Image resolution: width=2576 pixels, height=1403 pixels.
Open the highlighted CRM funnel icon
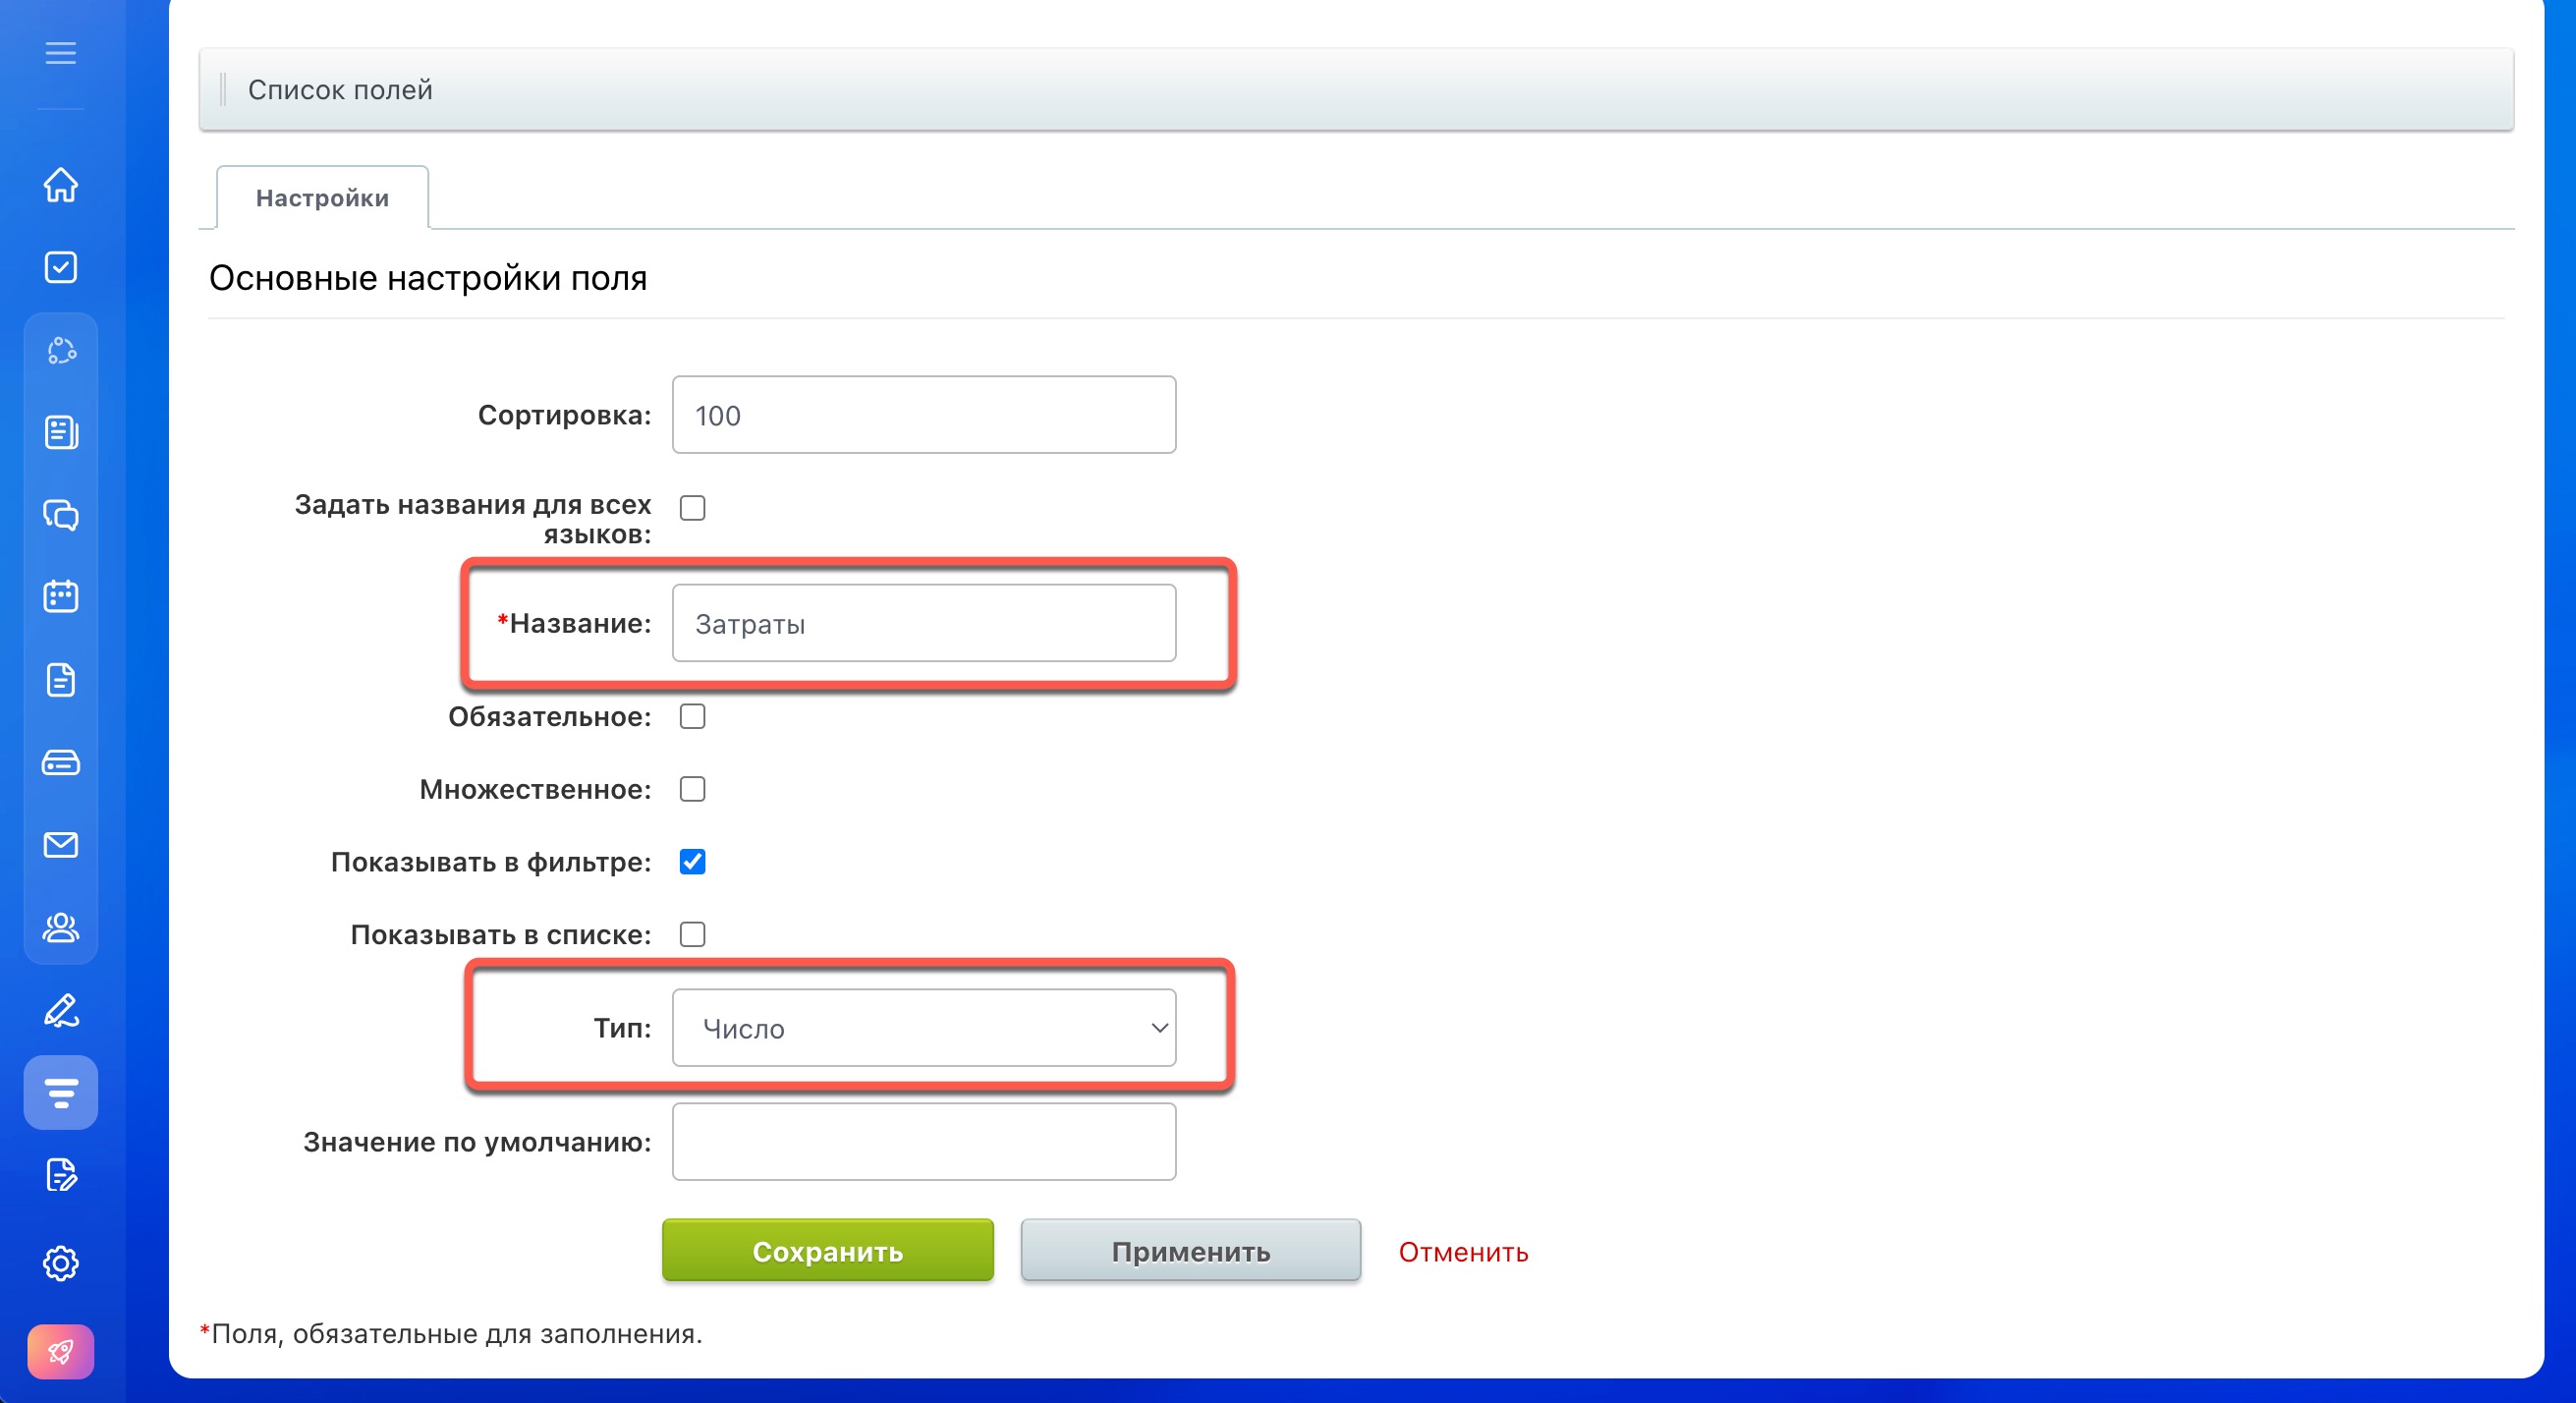pos(61,1092)
